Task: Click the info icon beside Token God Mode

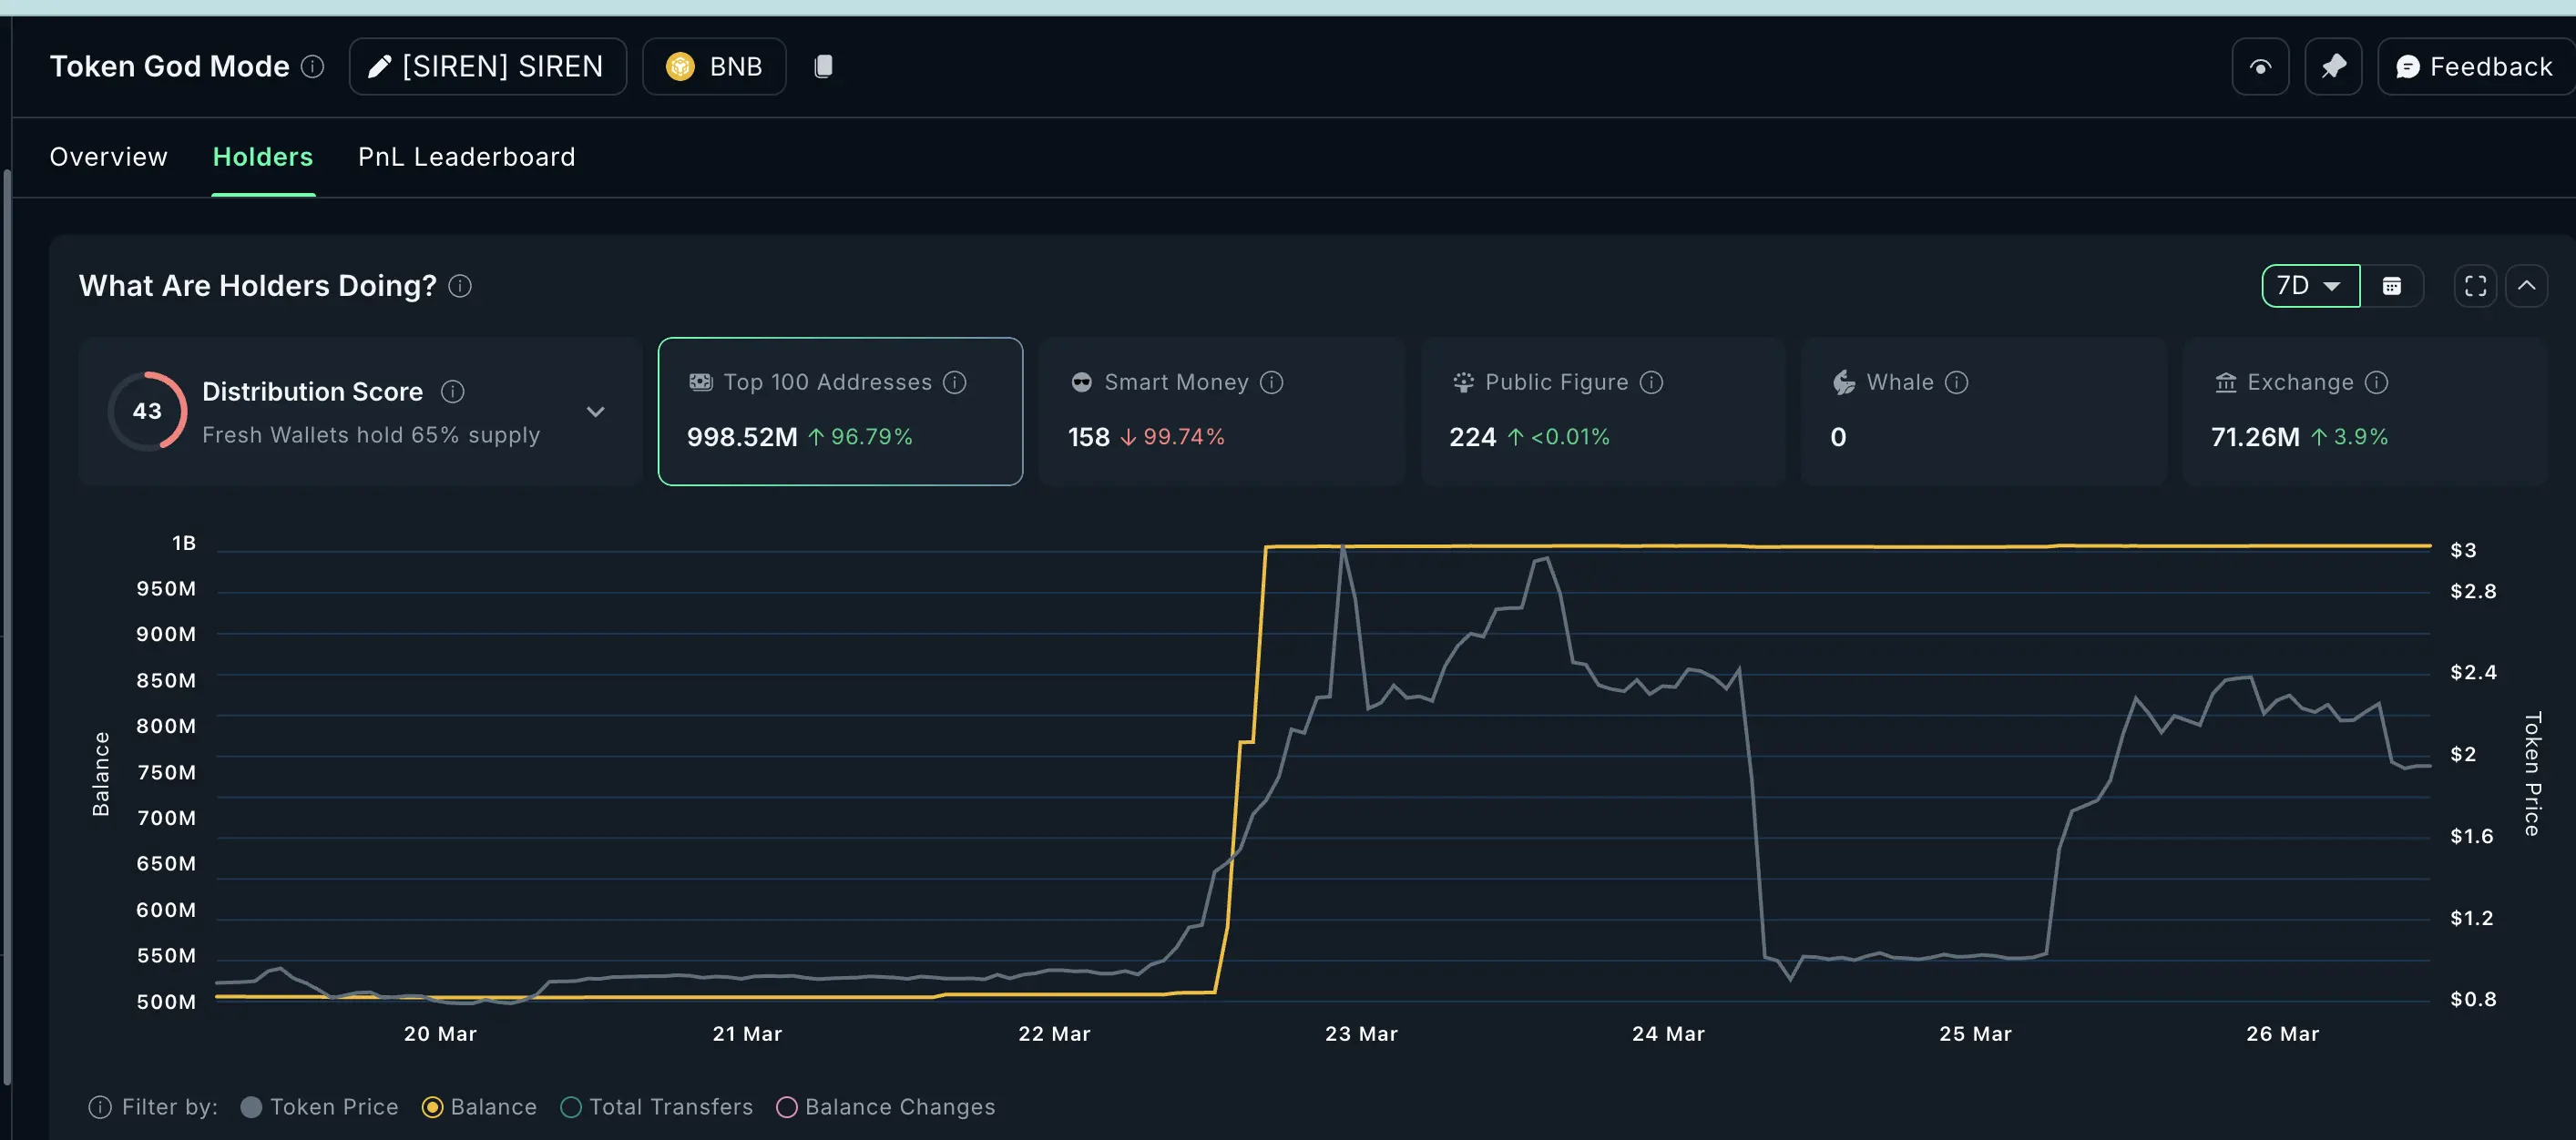Action: [313, 66]
